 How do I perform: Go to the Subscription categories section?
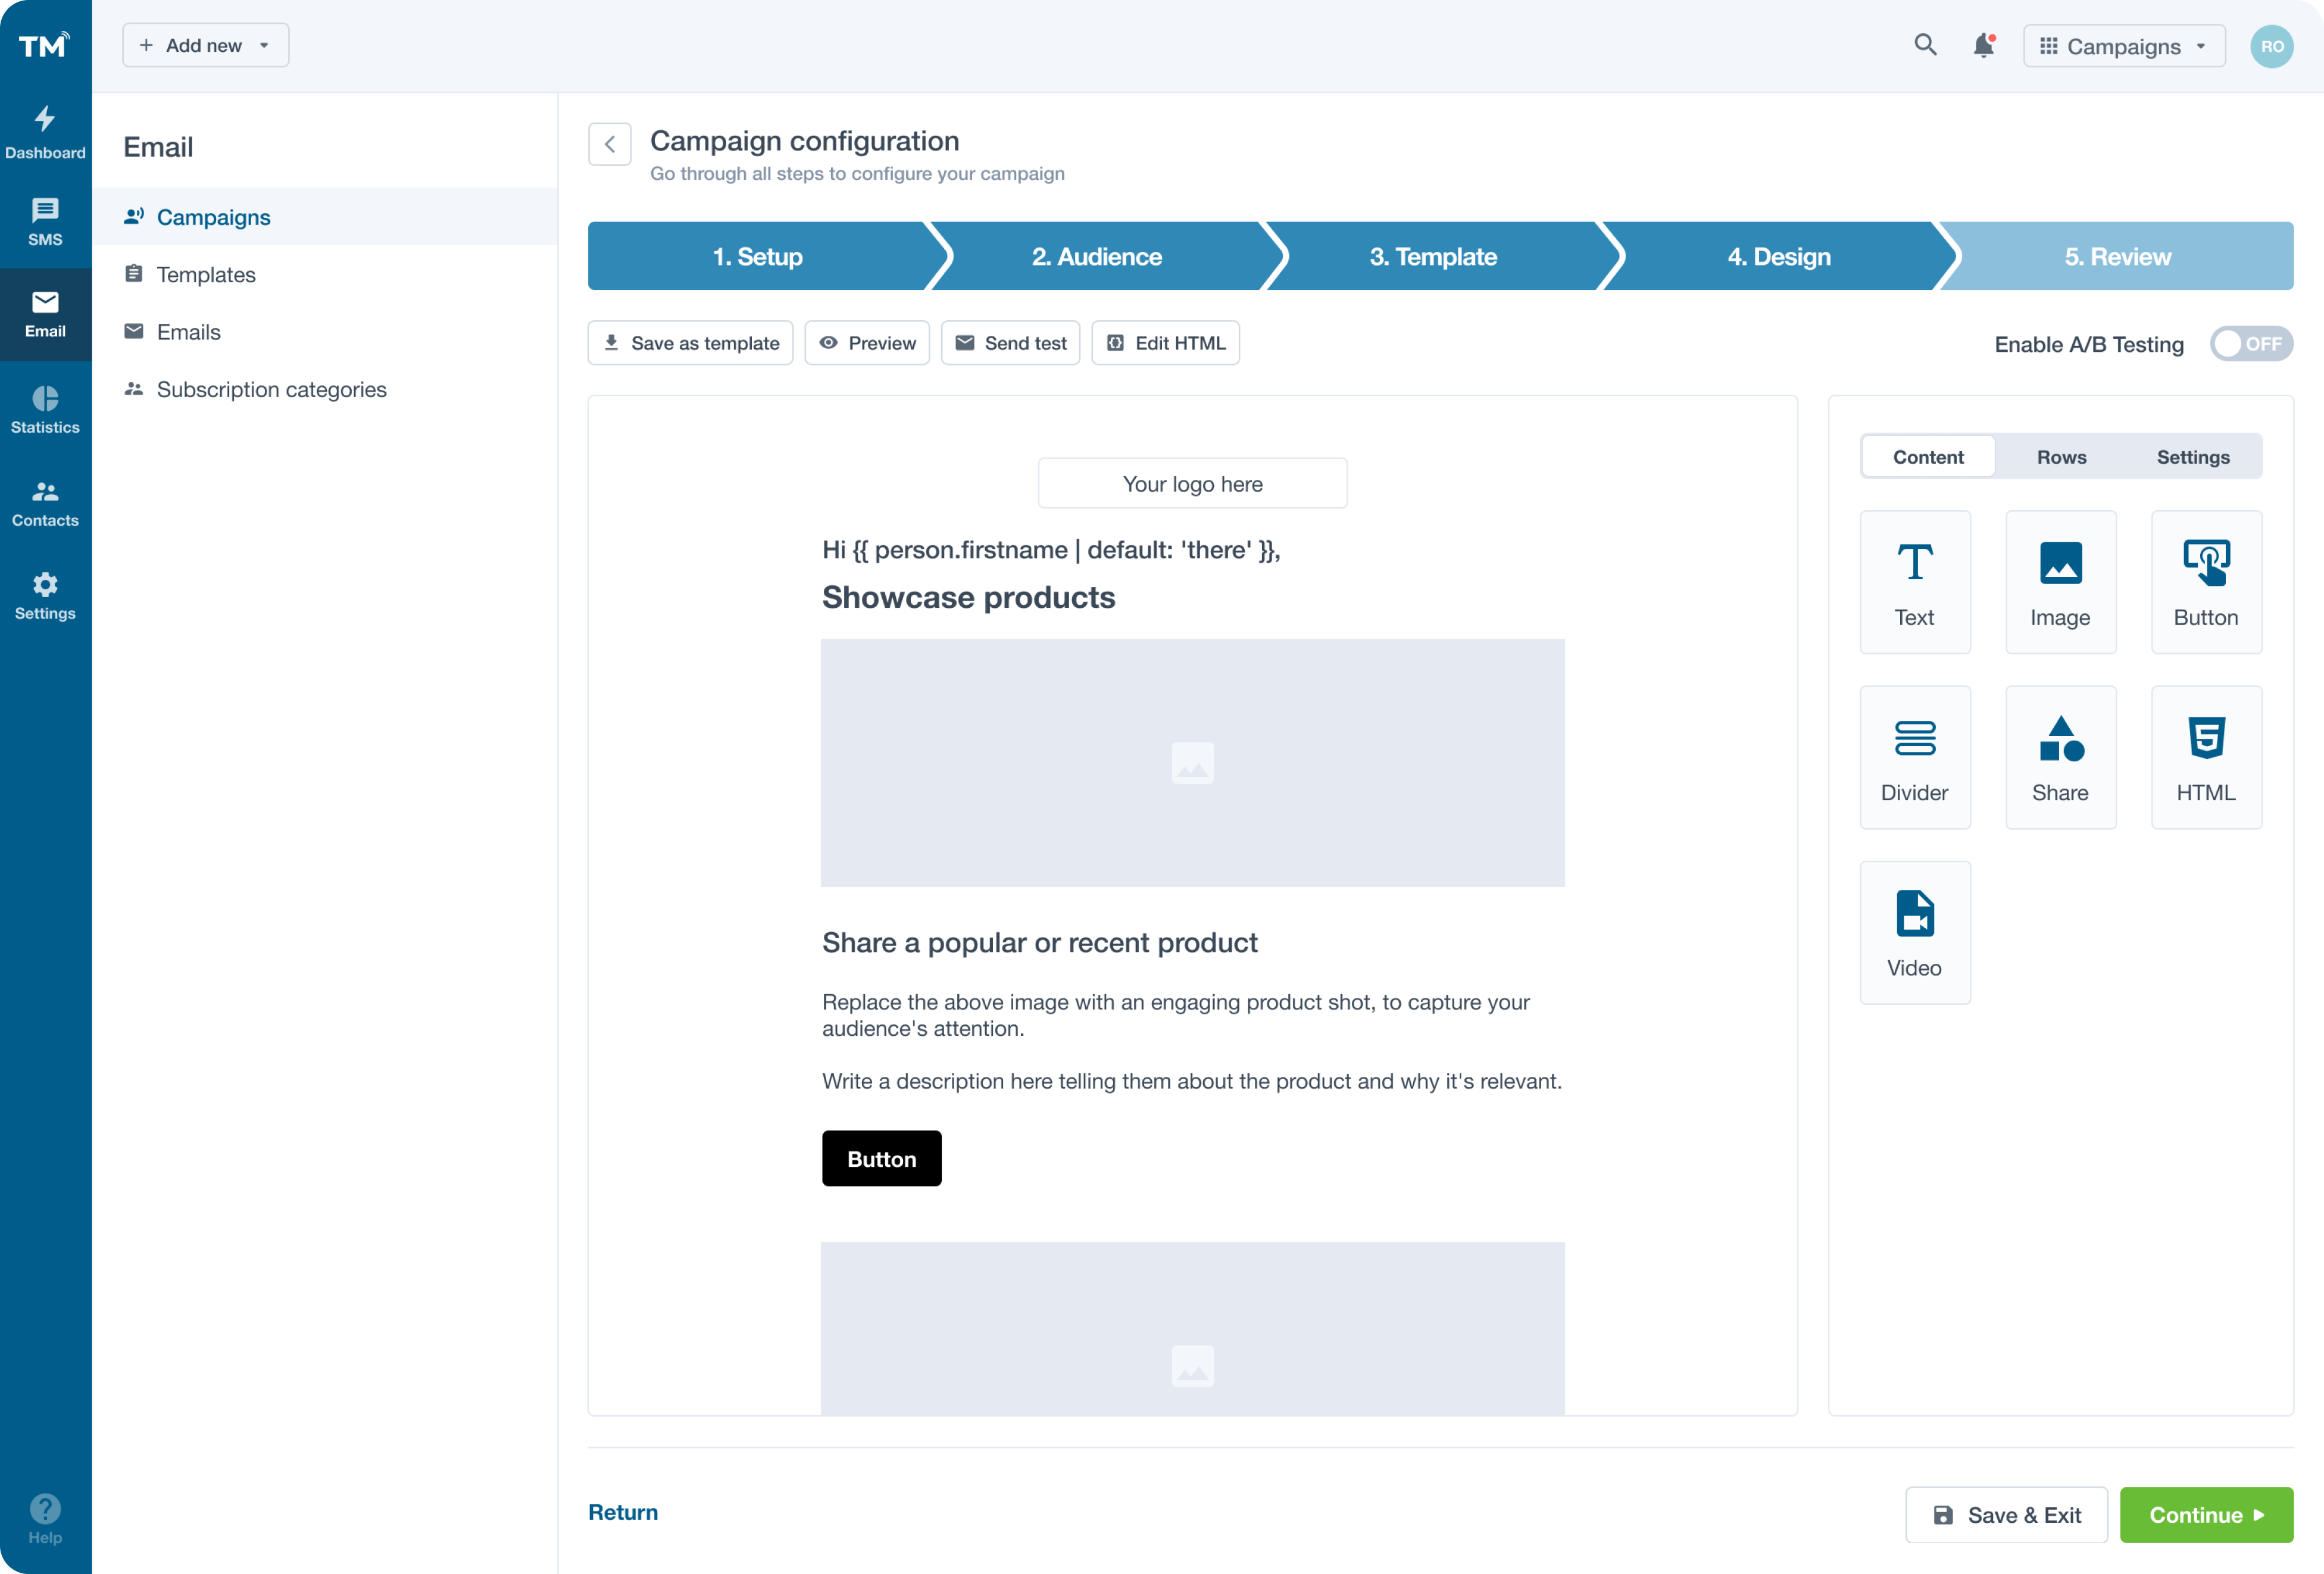[x=272, y=389]
